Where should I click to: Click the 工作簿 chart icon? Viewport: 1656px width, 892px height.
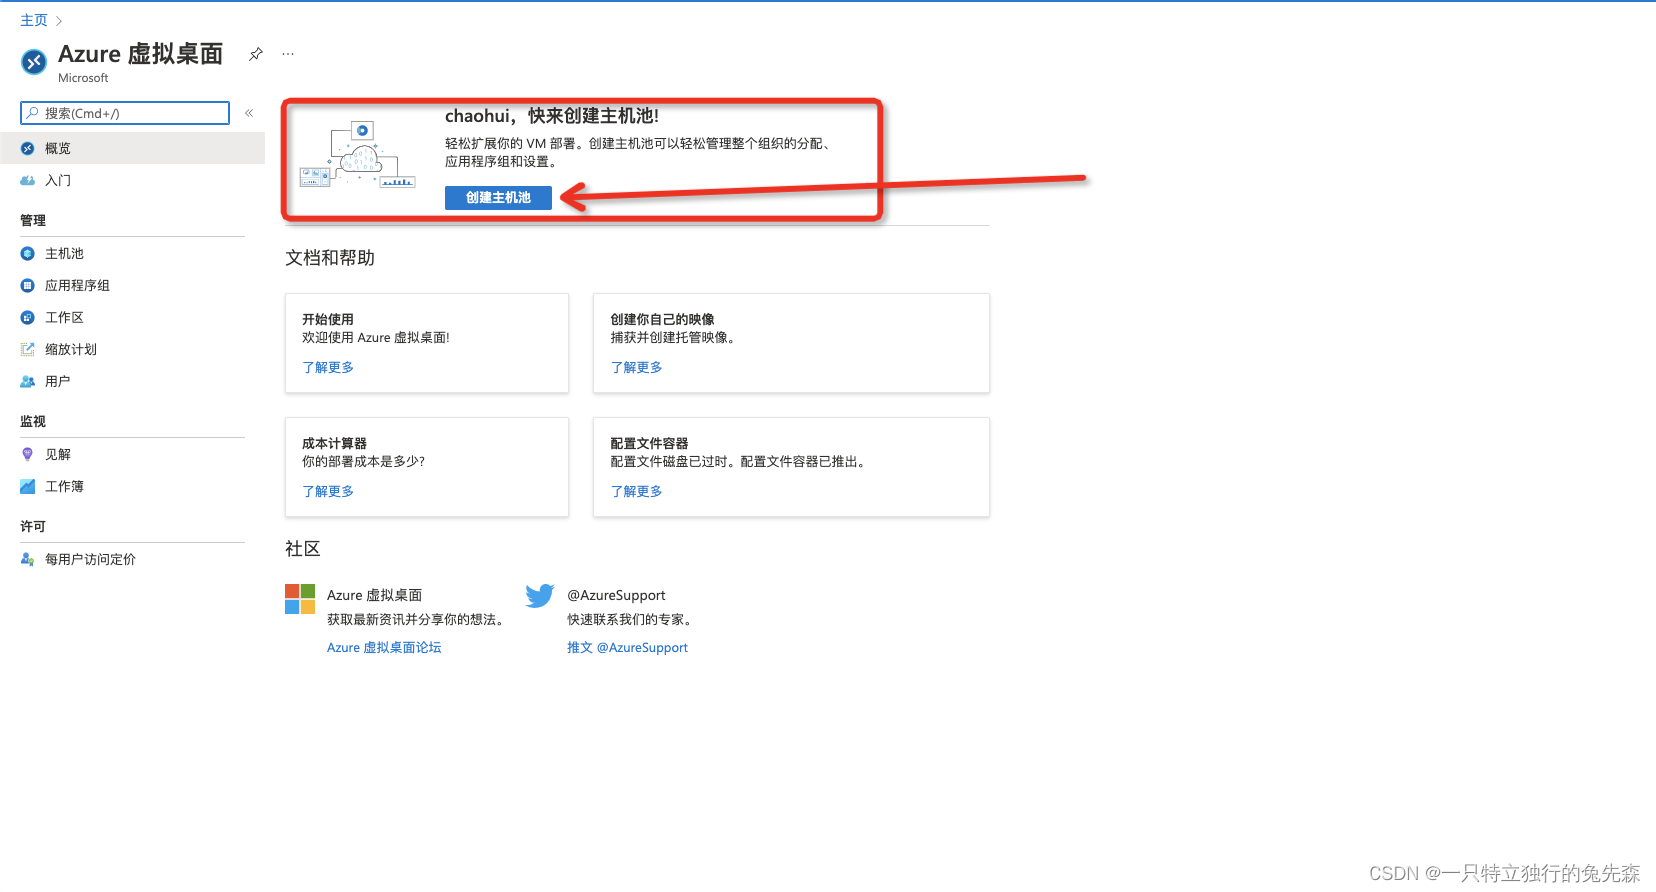coord(28,486)
